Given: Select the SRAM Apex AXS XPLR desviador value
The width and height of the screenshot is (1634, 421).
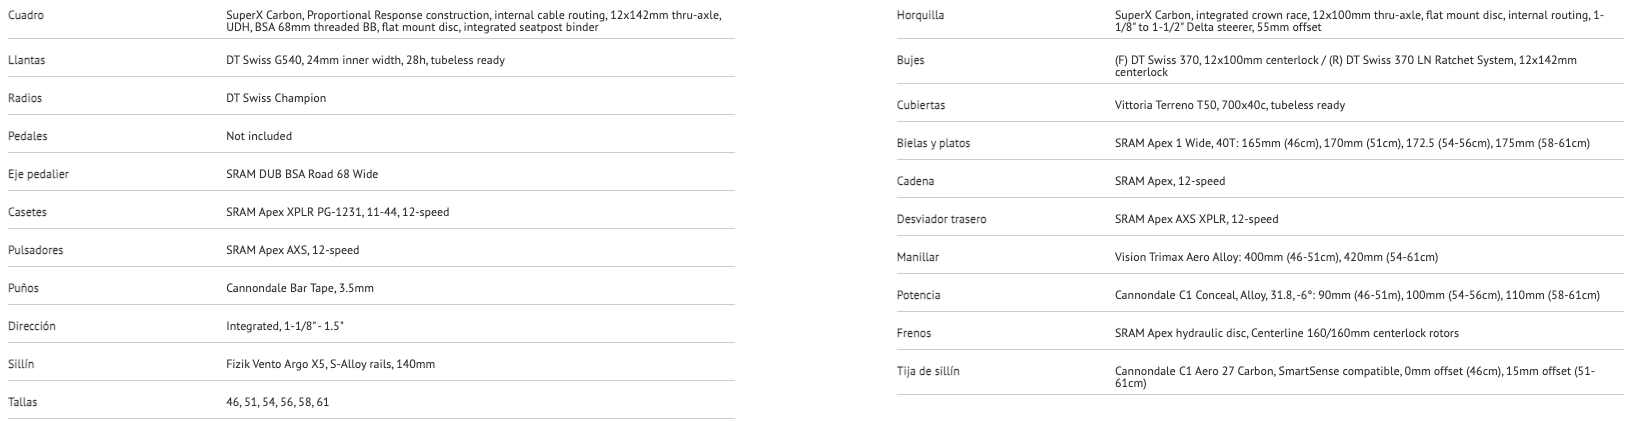Looking at the screenshot, I should 1196,219.
